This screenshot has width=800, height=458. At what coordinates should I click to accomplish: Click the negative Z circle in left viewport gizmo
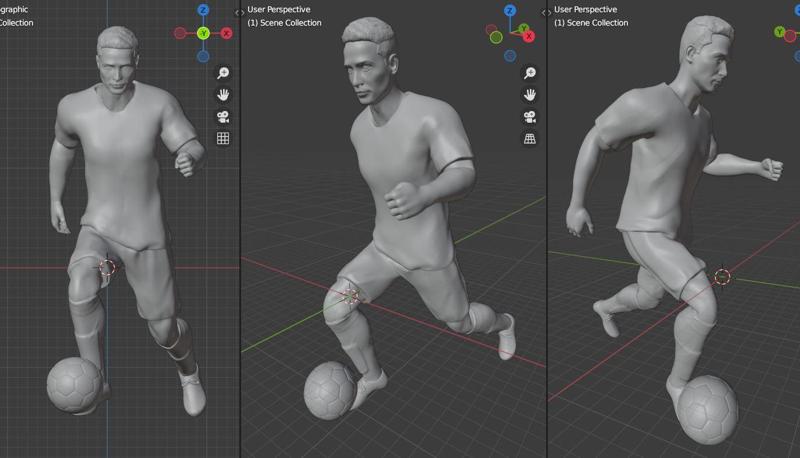click(203, 56)
